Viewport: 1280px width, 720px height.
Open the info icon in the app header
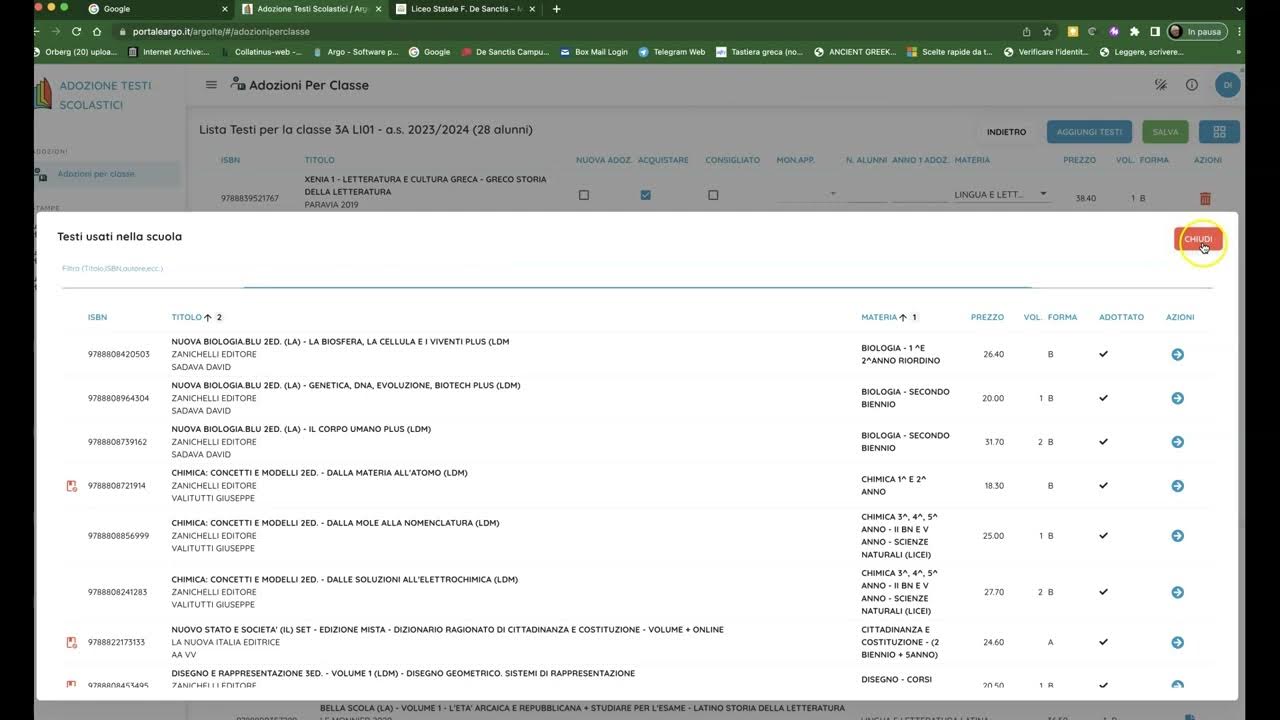point(1191,85)
